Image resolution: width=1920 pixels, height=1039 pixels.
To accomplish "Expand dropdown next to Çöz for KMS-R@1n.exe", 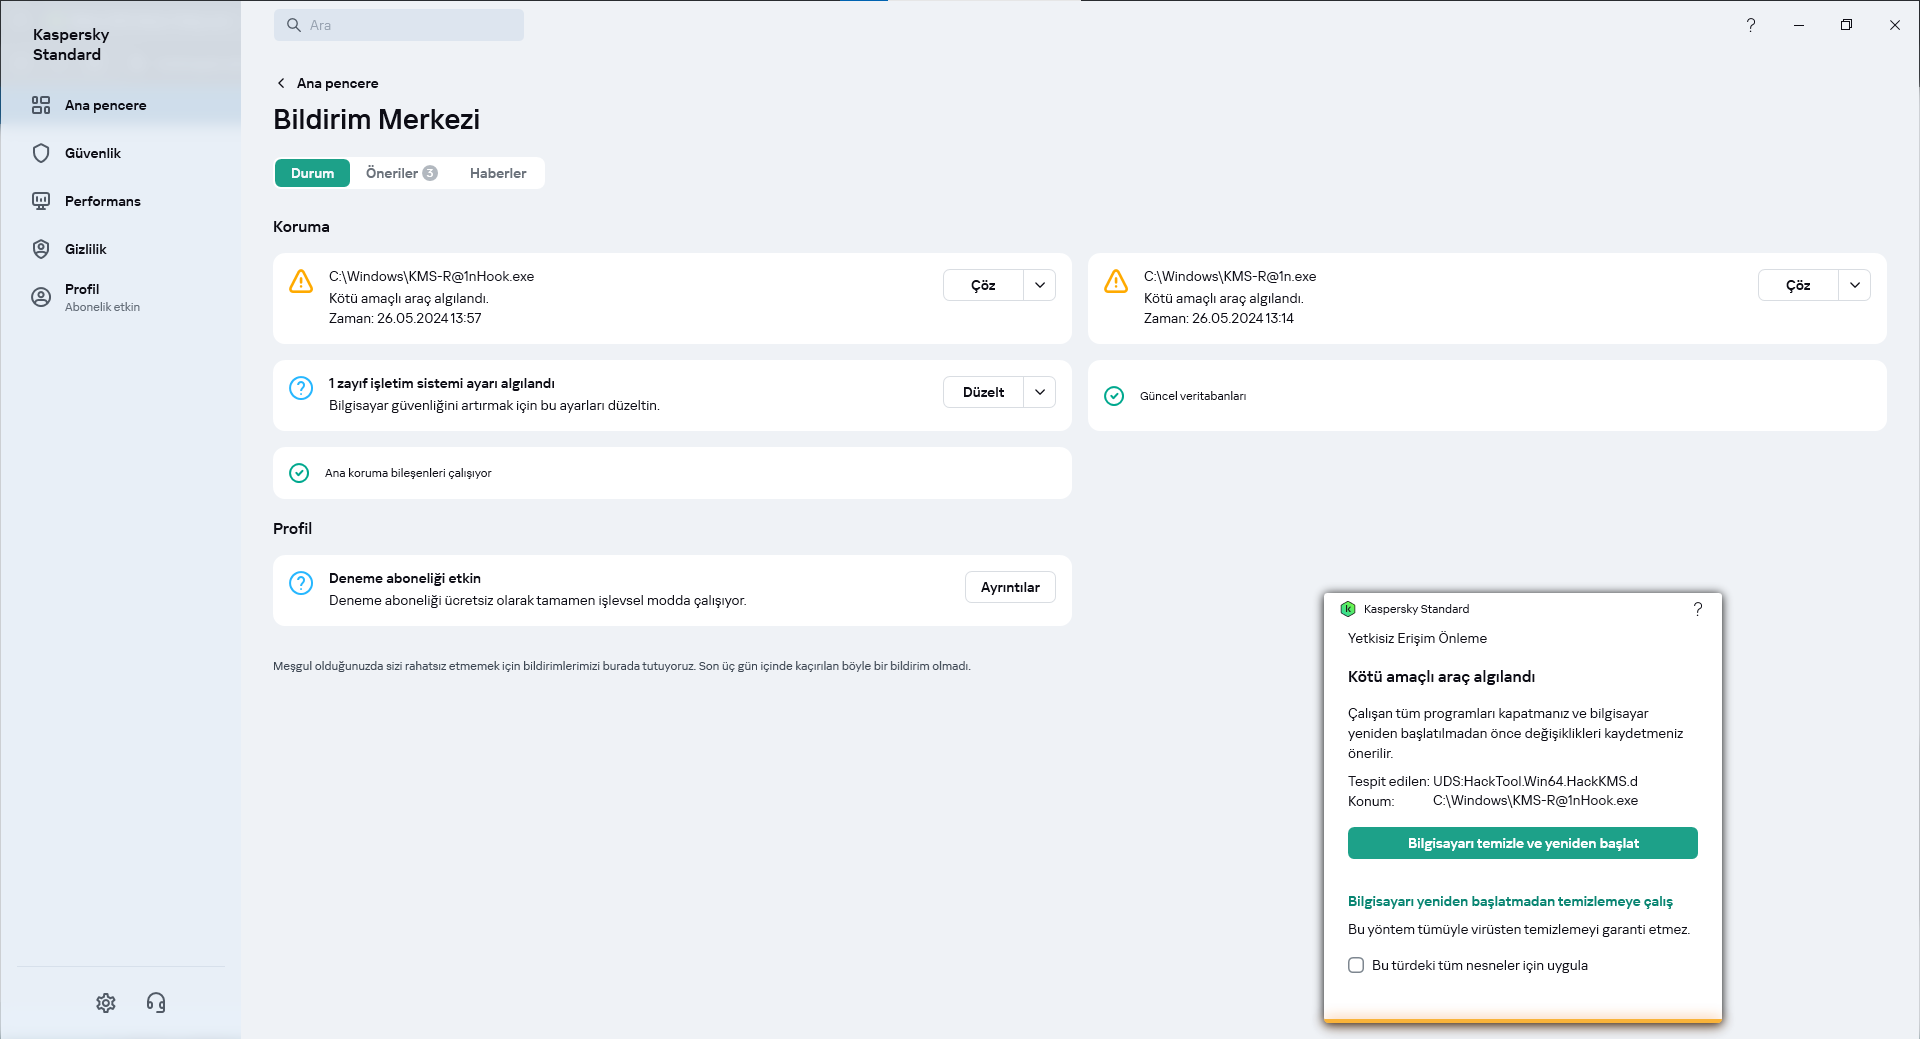I will pos(1855,285).
